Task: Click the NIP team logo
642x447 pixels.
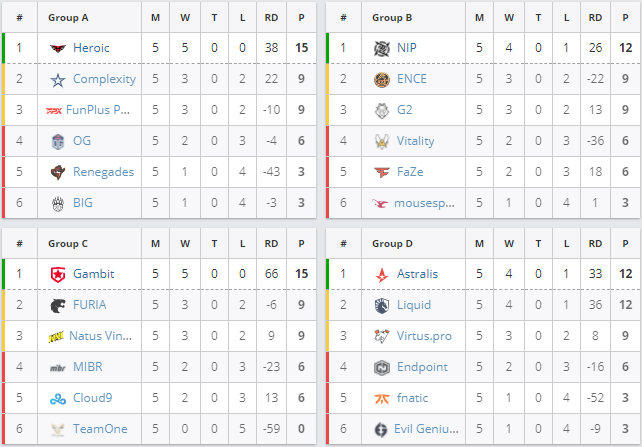Action: (382, 49)
